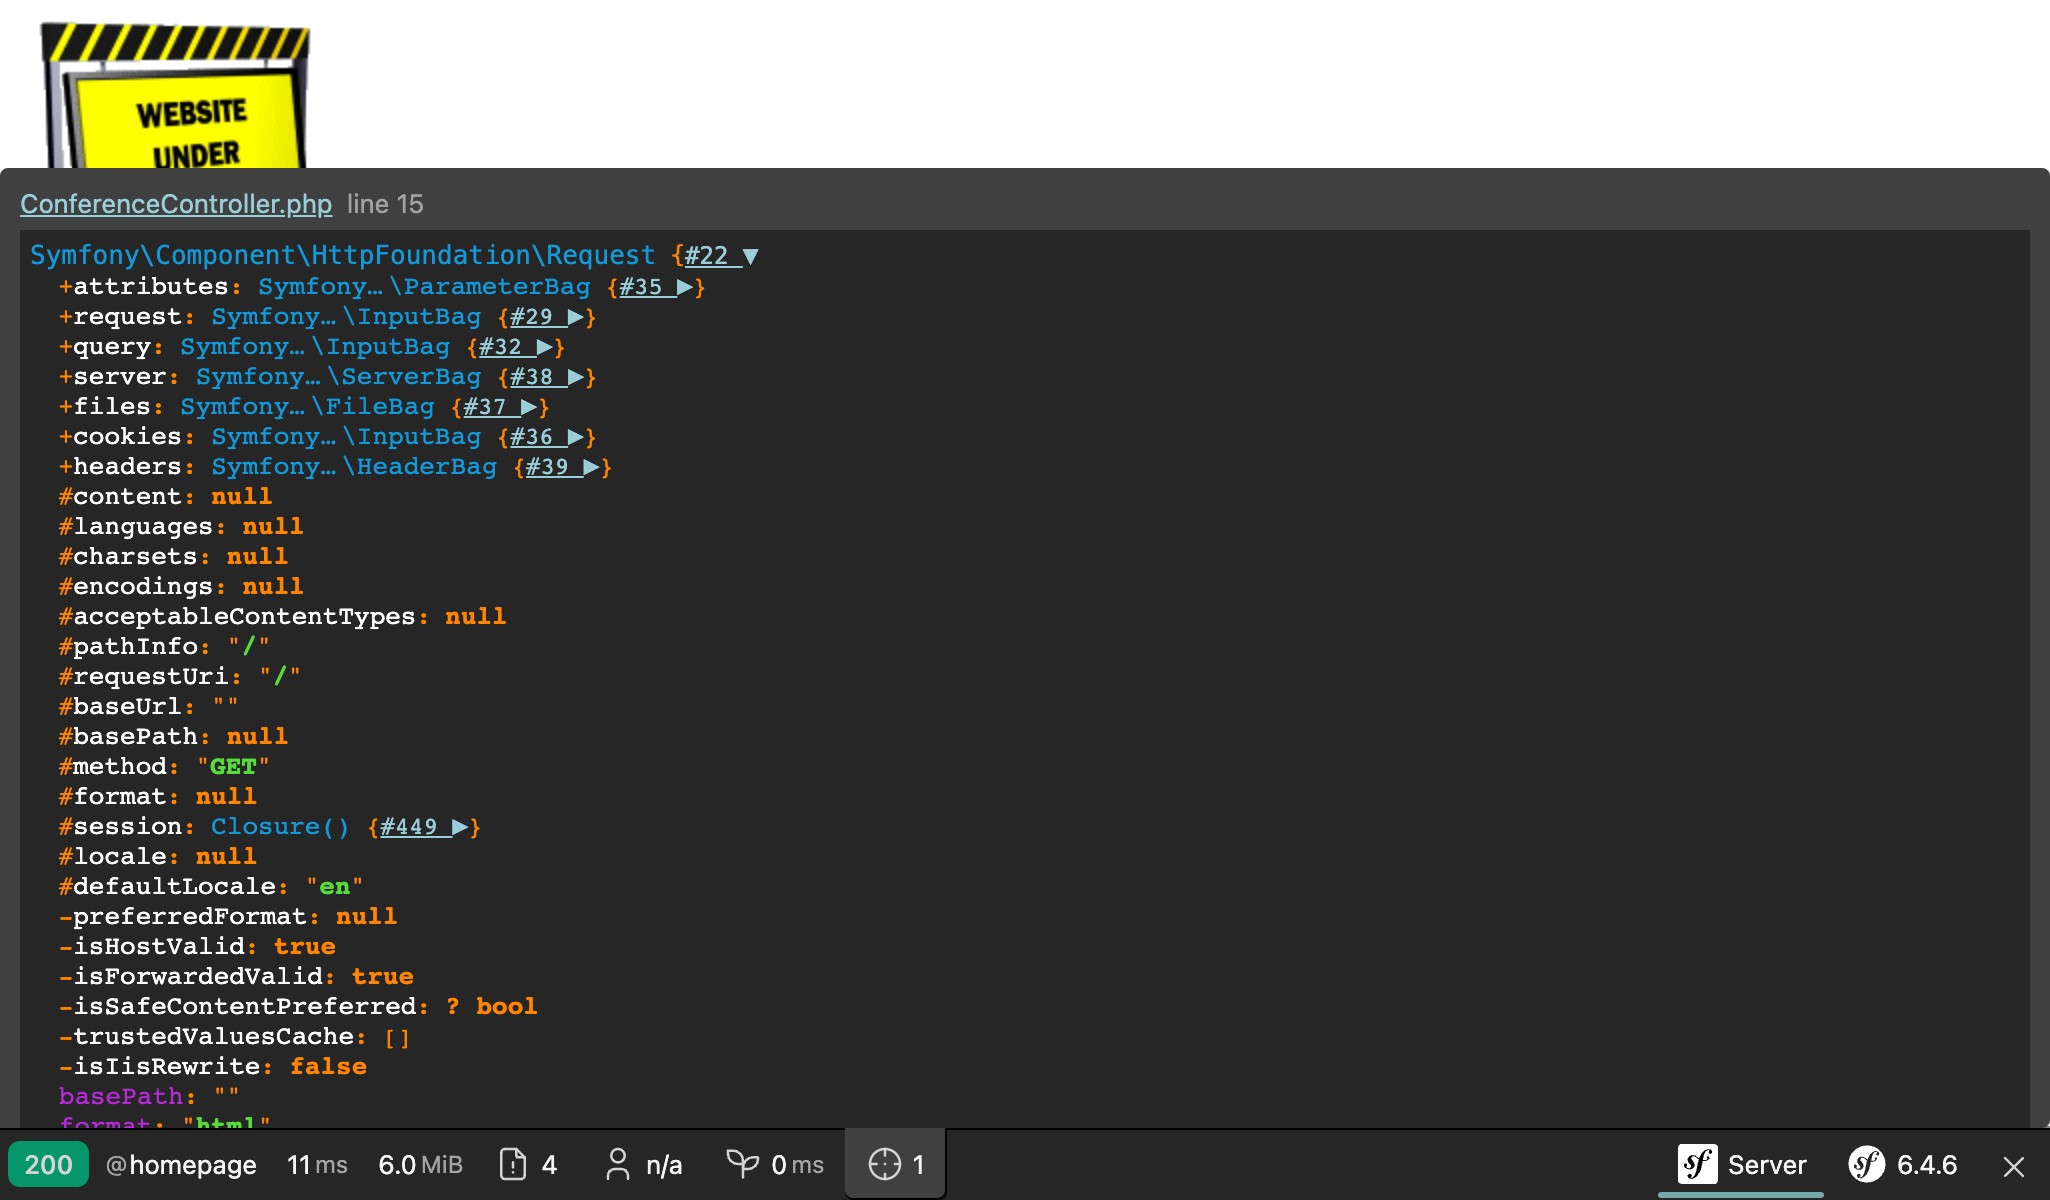Expand the session Closure #449
Image resolution: width=2050 pixels, height=1200 pixels.
point(459,827)
